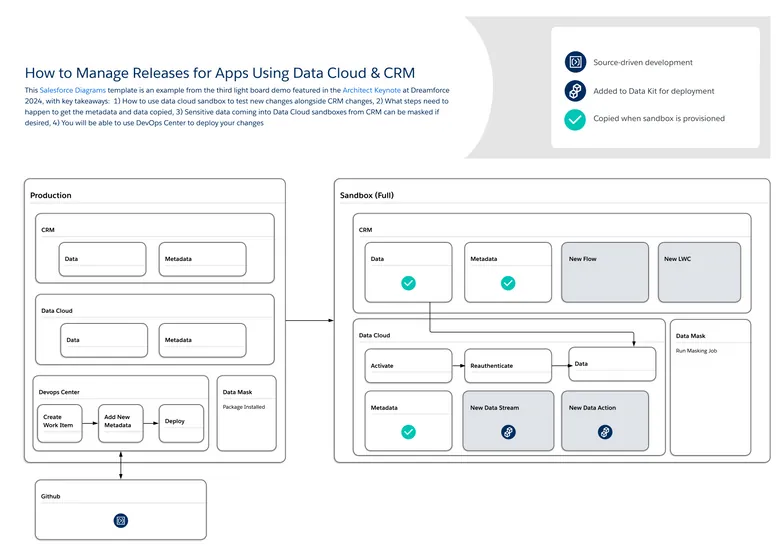Select the New LWC box in Sandbox CRM

(700, 271)
